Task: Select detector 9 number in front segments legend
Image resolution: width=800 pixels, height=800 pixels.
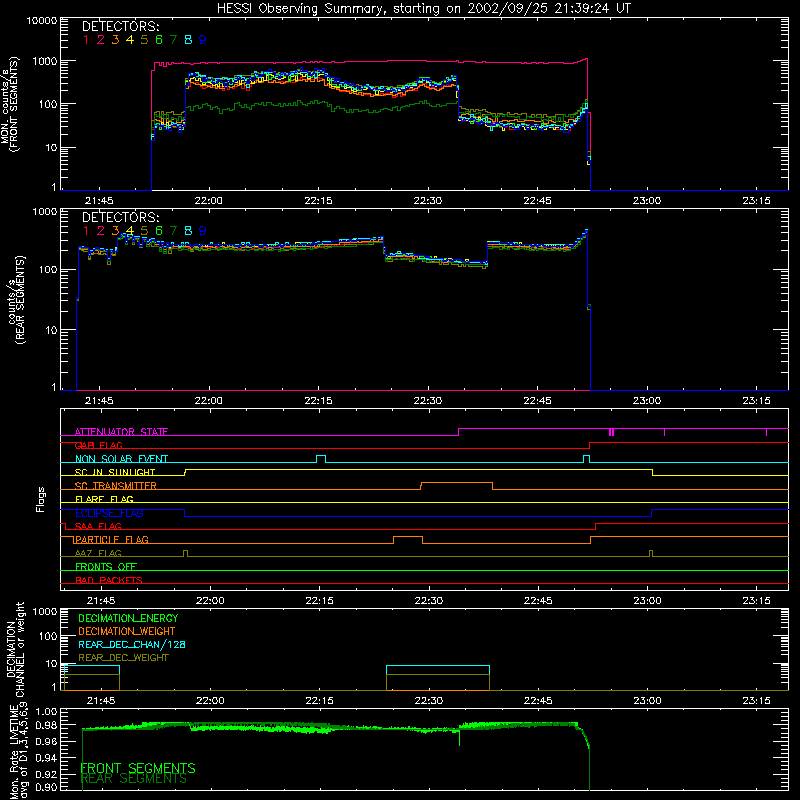Action: tap(203, 40)
